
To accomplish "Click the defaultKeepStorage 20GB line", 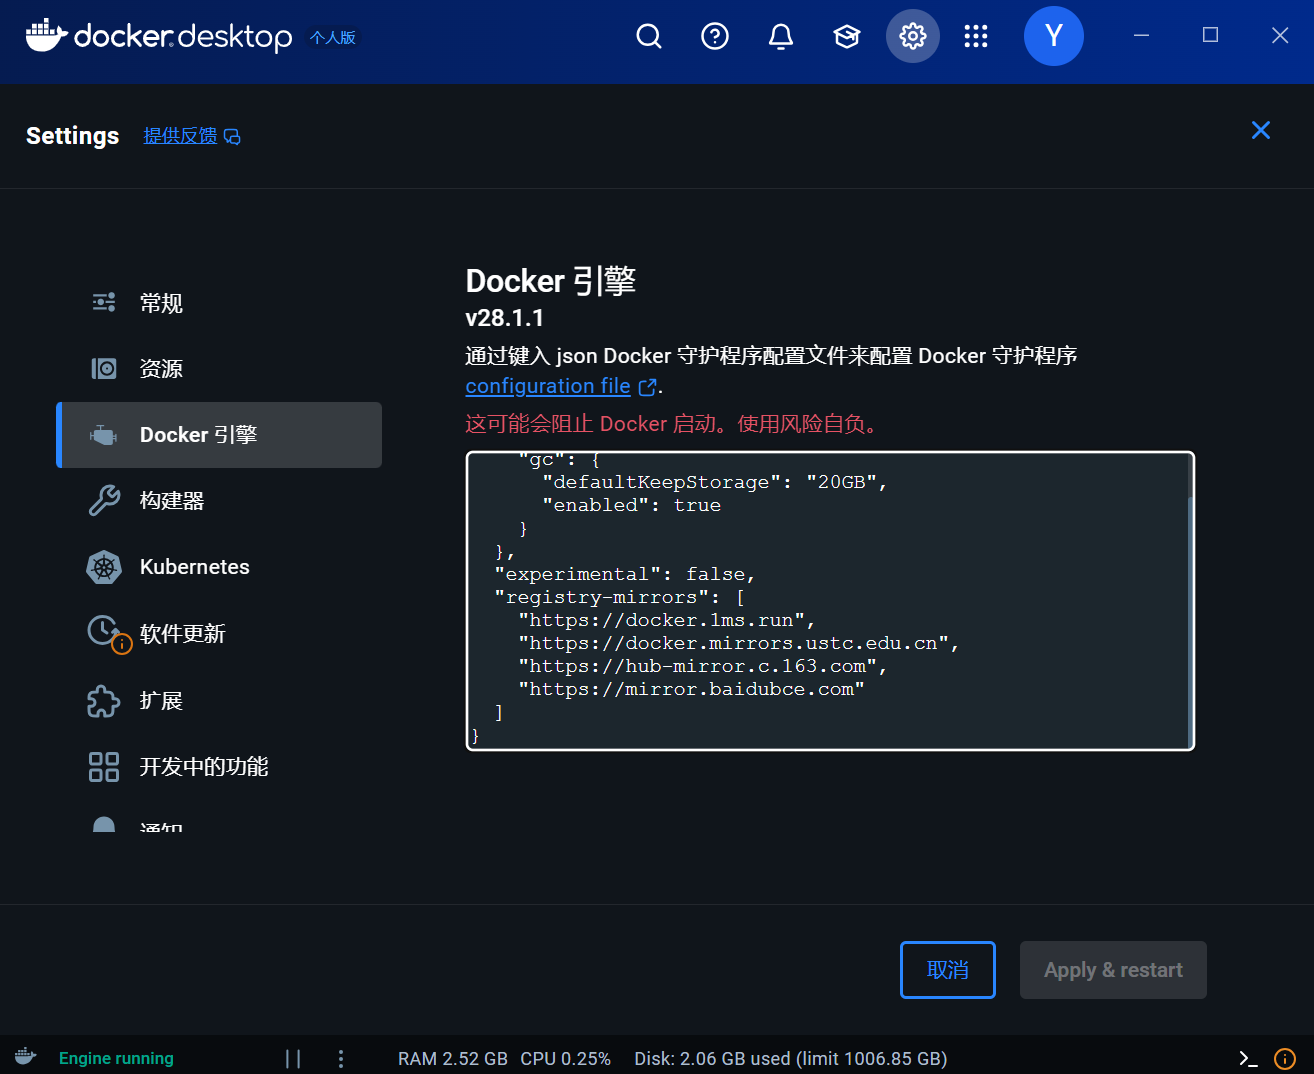I will coord(715,482).
